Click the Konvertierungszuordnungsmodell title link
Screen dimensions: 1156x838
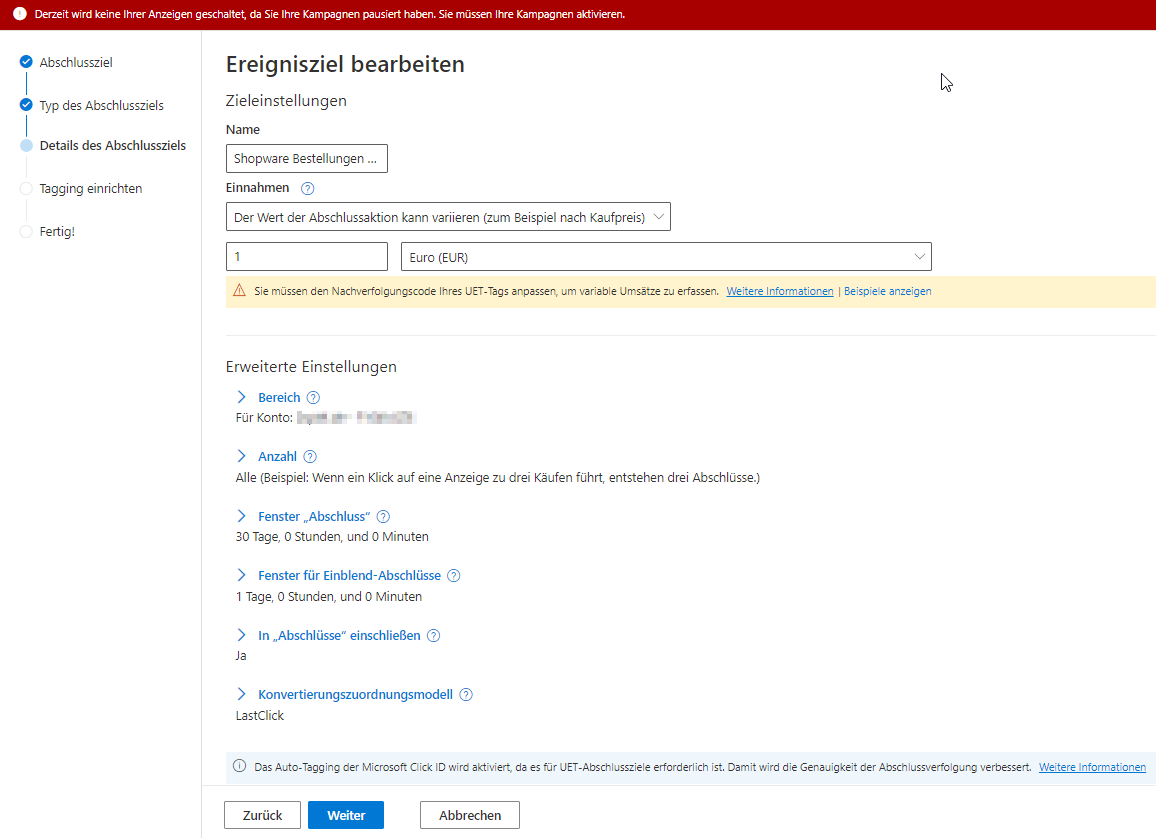(x=355, y=694)
